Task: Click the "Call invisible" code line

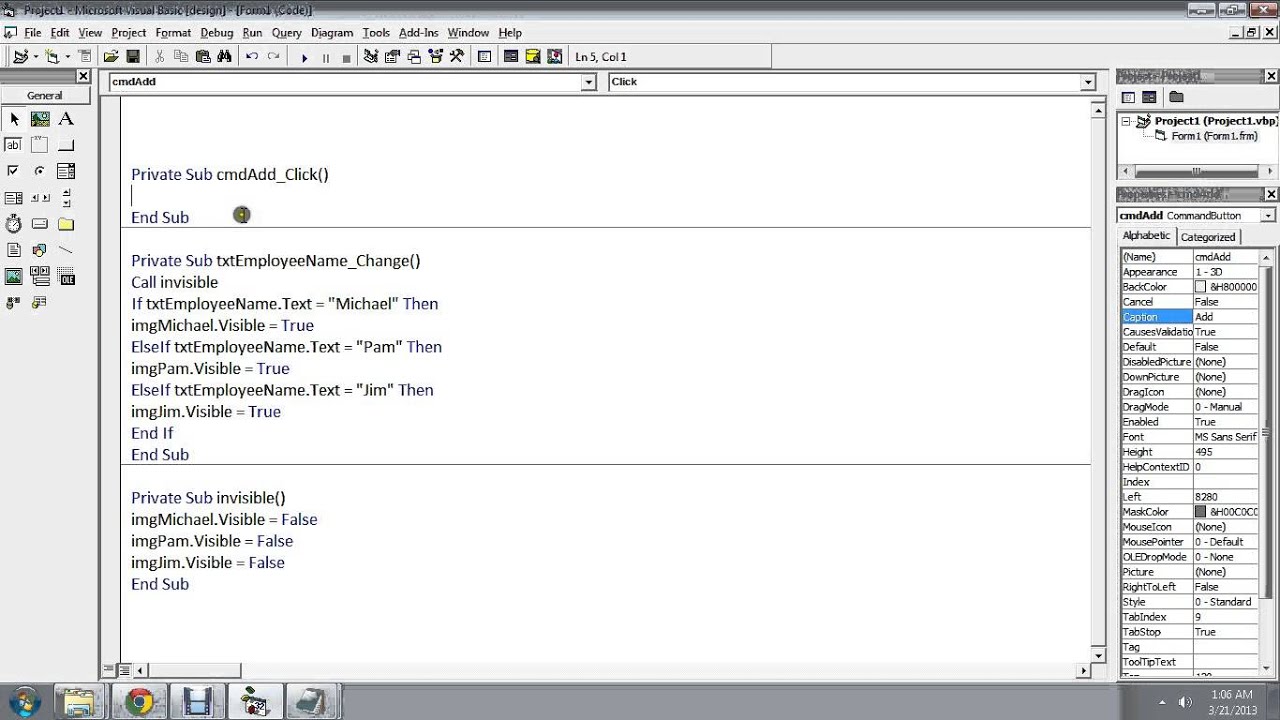Action: (x=174, y=282)
